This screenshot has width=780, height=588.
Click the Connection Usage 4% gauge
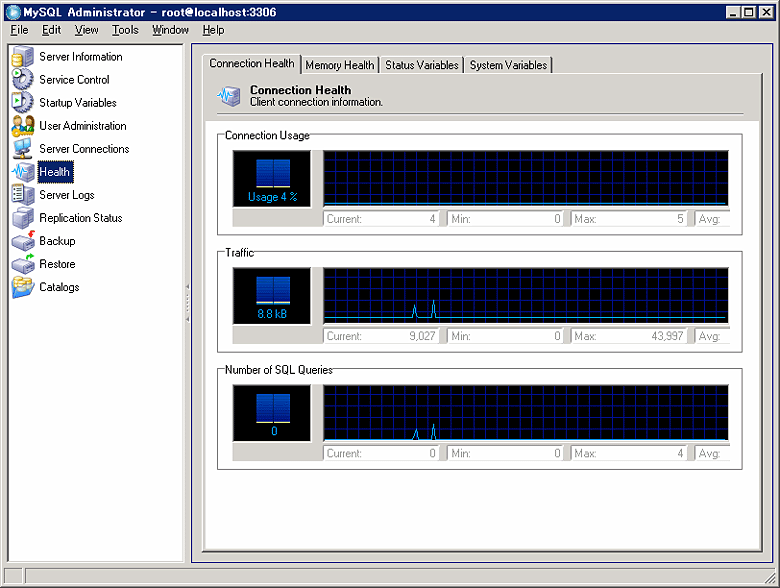point(272,179)
